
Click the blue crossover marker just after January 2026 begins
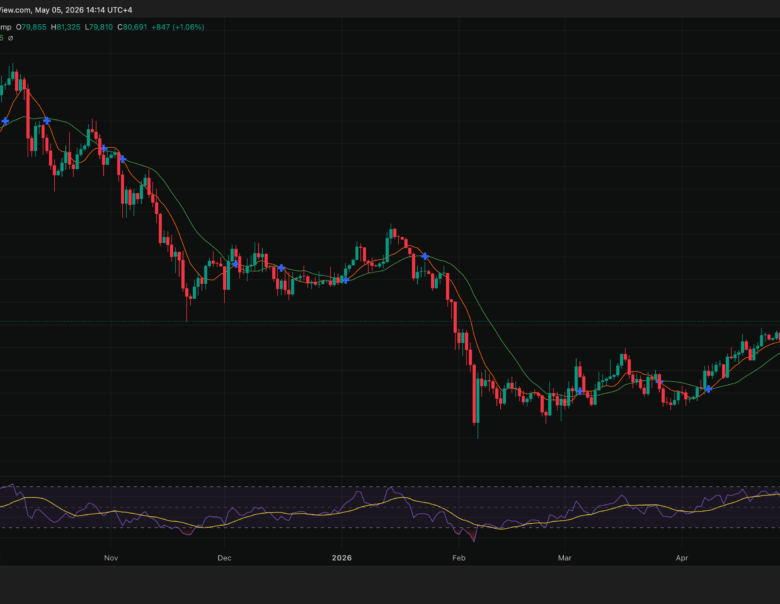tap(346, 280)
